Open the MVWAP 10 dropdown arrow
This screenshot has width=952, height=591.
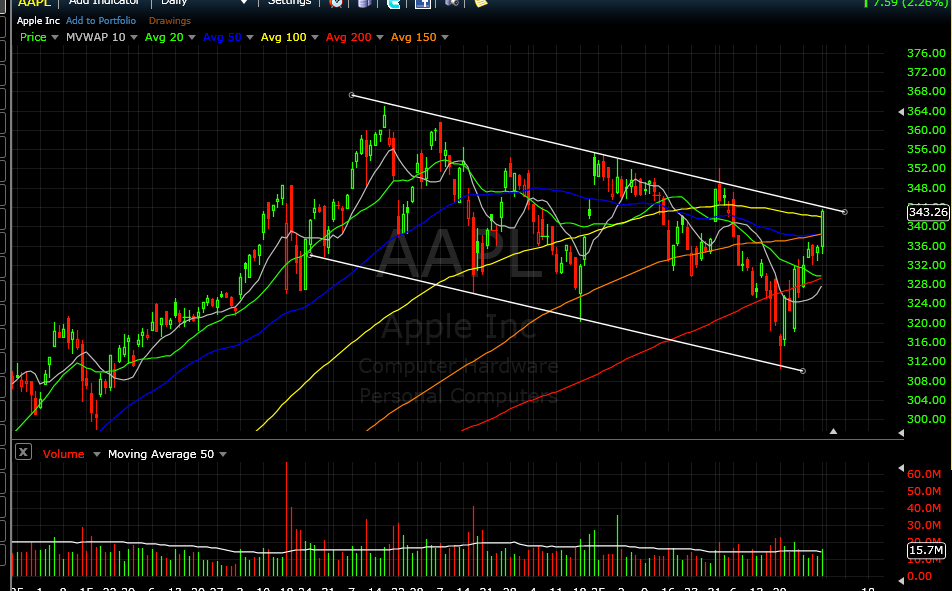click(x=134, y=38)
